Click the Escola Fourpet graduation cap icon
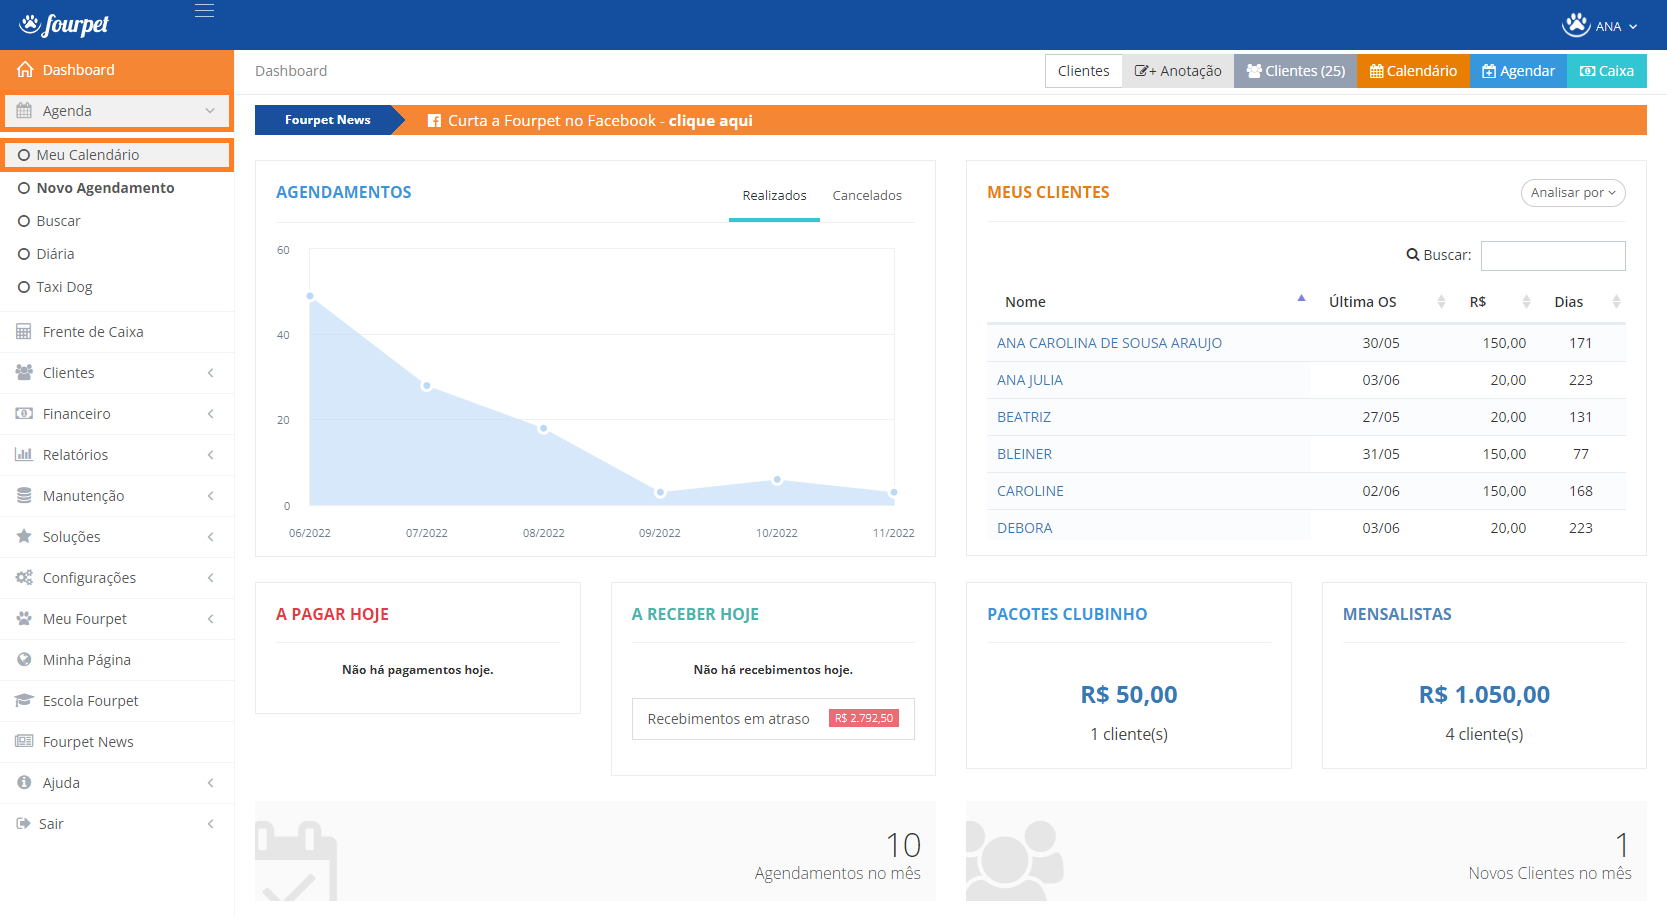This screenshot has height=919, width=1667. pyautogui.click(x=24, y=701)
